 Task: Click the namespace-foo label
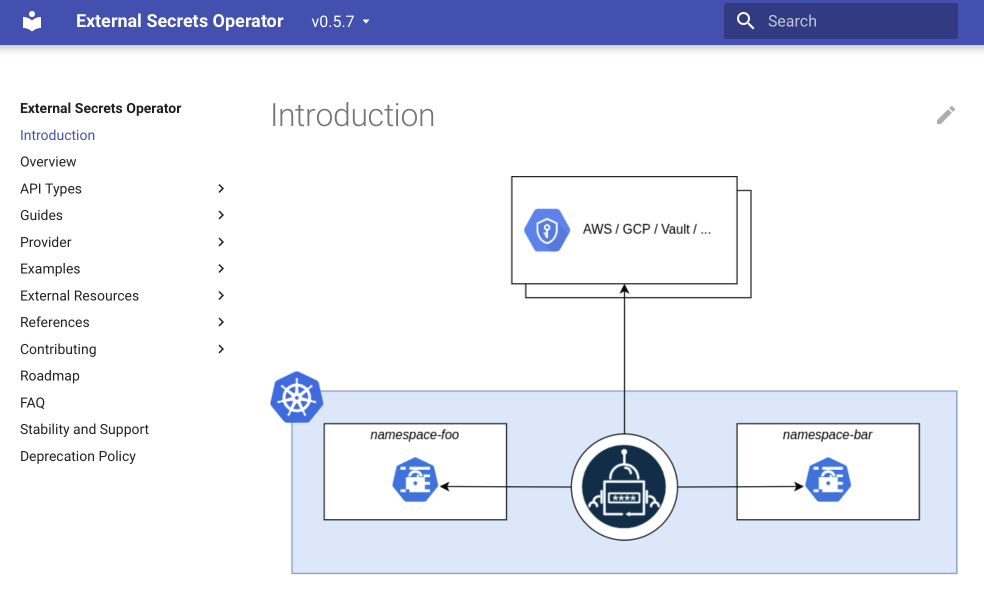click(x=415, y=434)
